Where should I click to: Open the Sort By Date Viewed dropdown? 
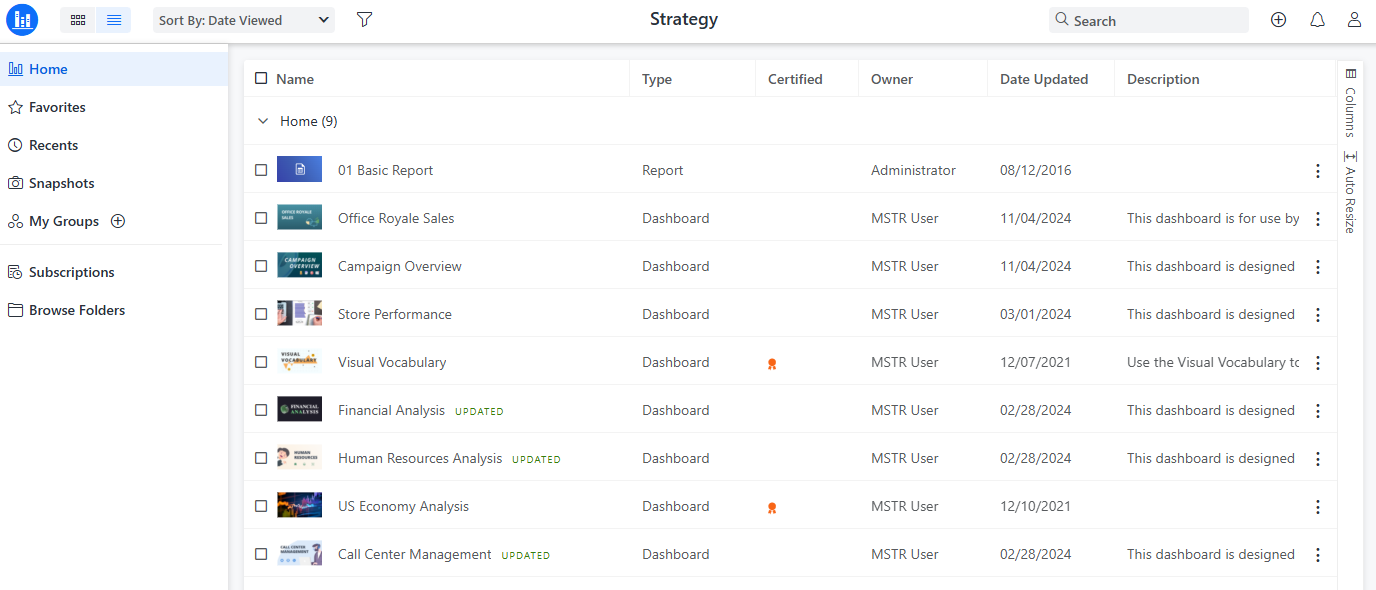coord(244,20)
